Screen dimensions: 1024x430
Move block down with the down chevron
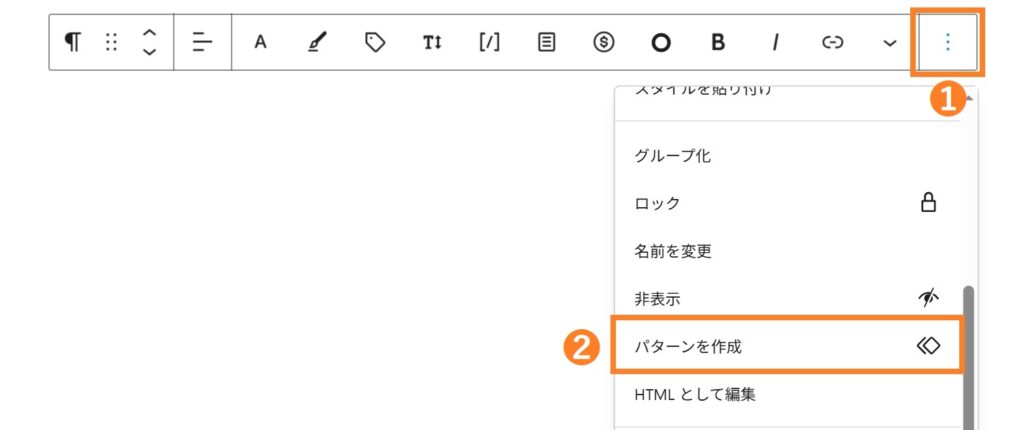(x=150, y=52)
